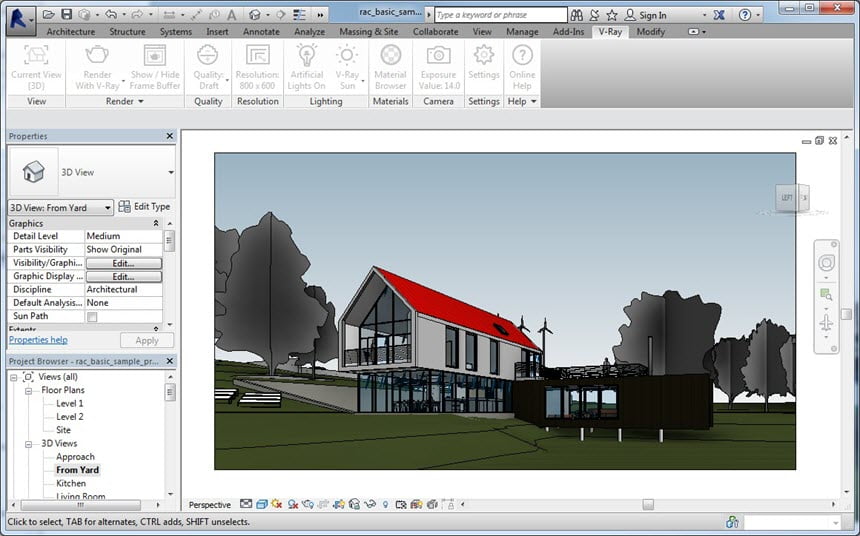Viewport: 860px width, 536px height.
Task: Expand the quick access toolbar overflow arrows
Action: [320, 15]
